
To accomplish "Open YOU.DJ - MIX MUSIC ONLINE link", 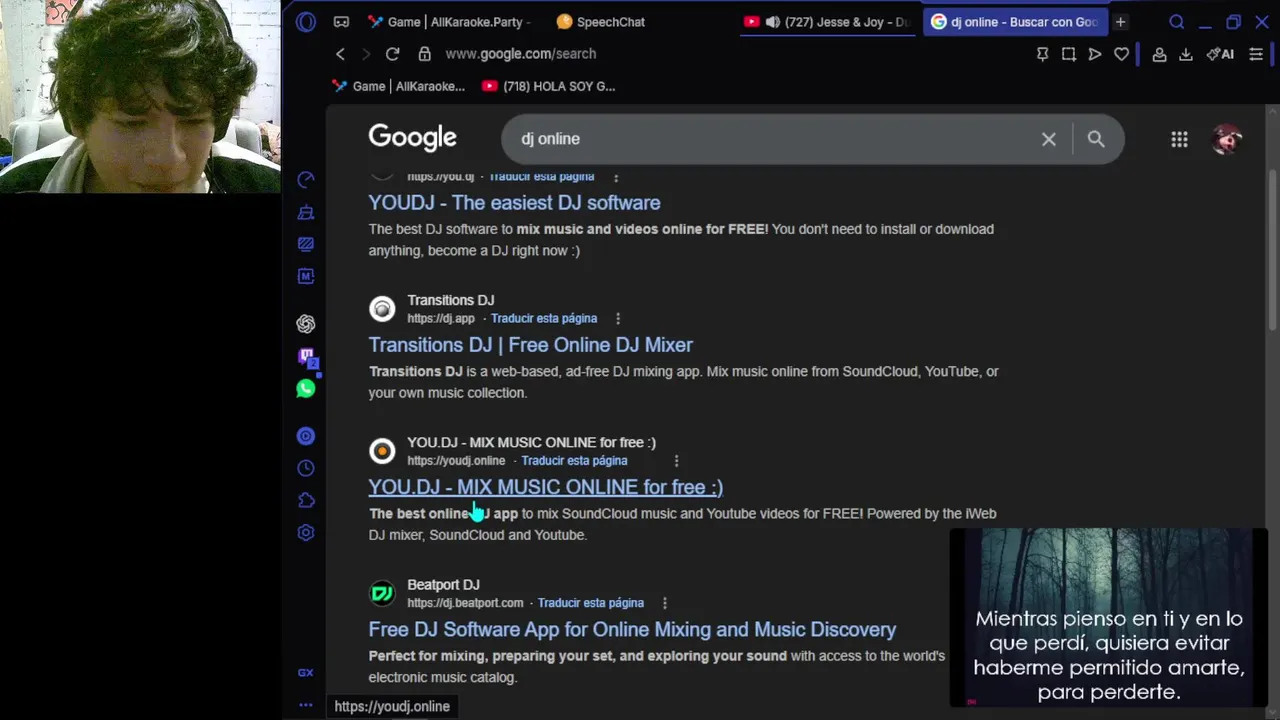I will tap(545, 487).
